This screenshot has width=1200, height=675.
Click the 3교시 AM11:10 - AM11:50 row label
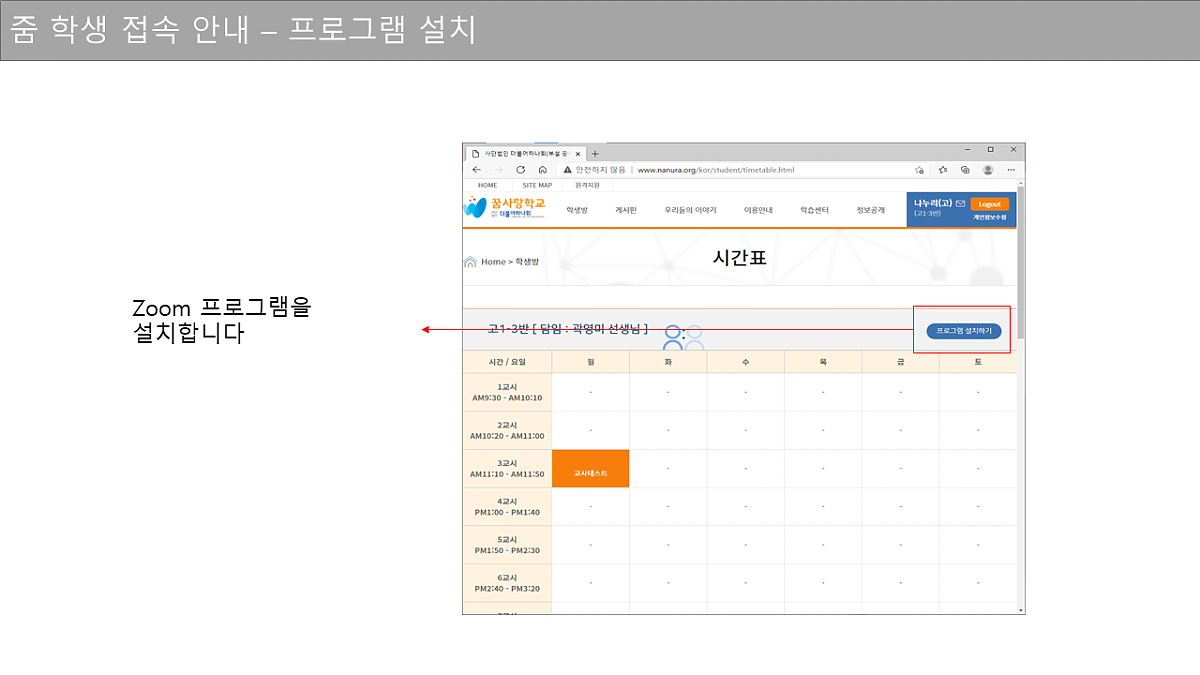pyautogui.click(x=507, y=469)
